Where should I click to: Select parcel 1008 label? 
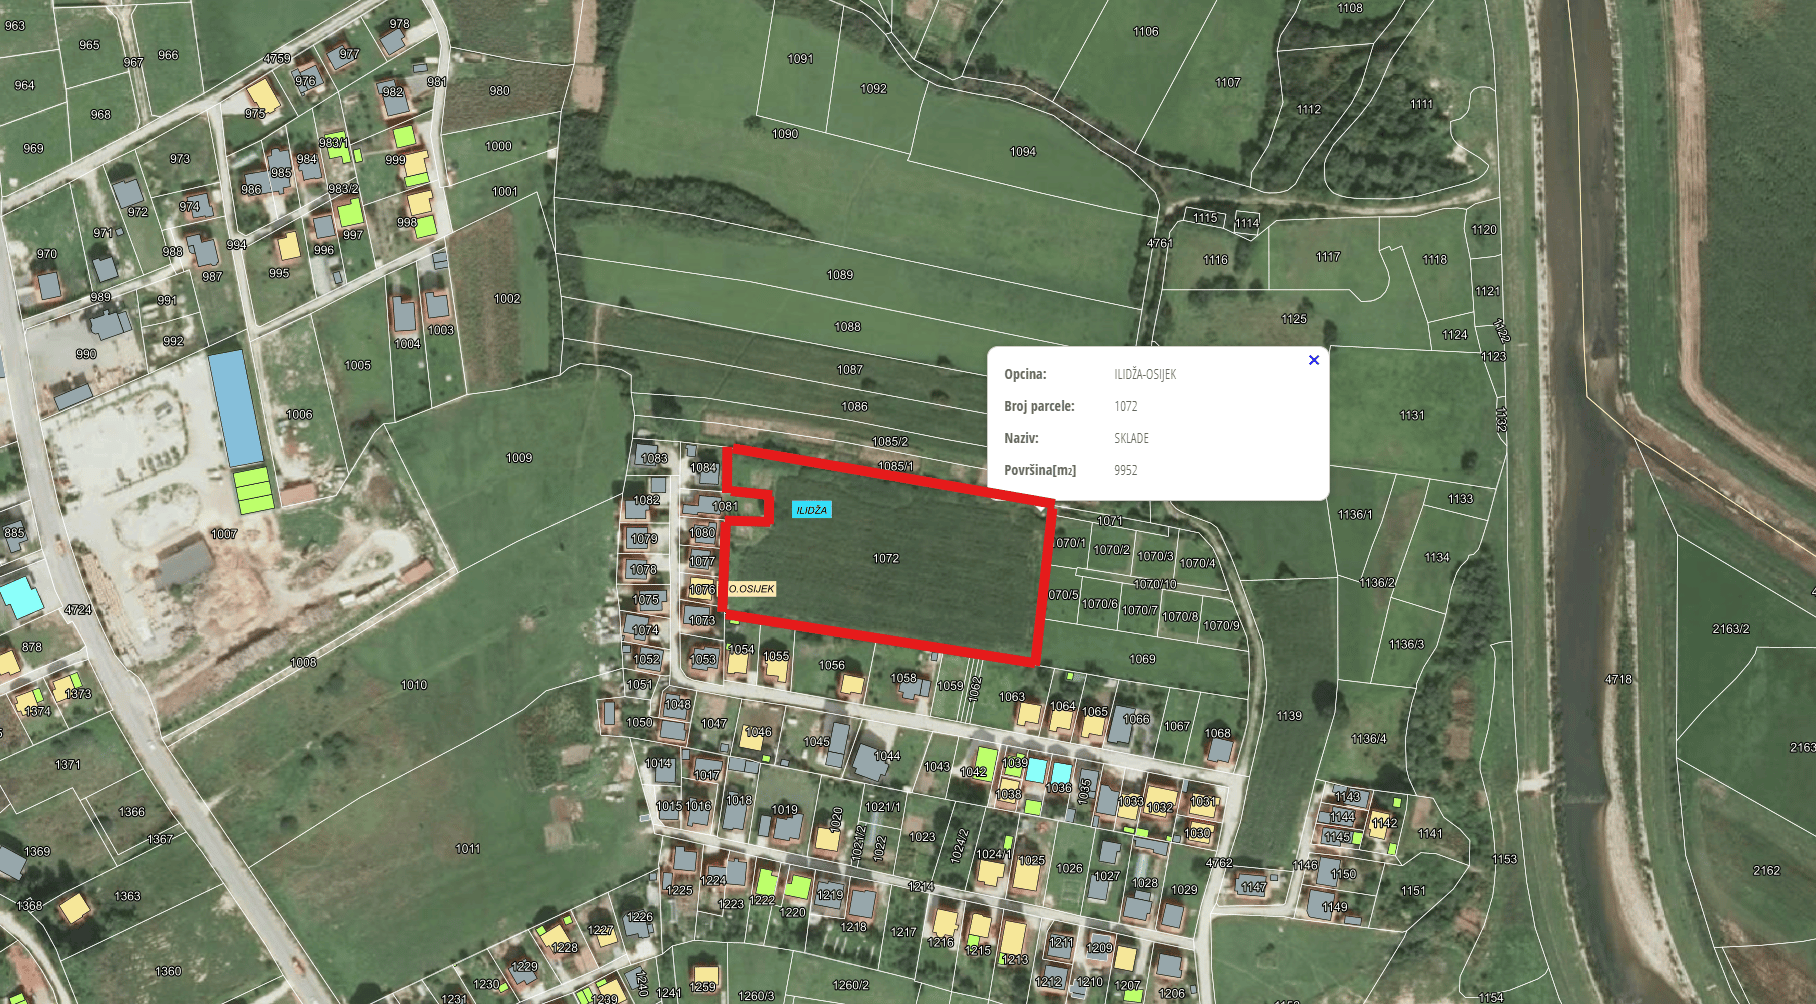pyautogui.click(x=303, y=662)
